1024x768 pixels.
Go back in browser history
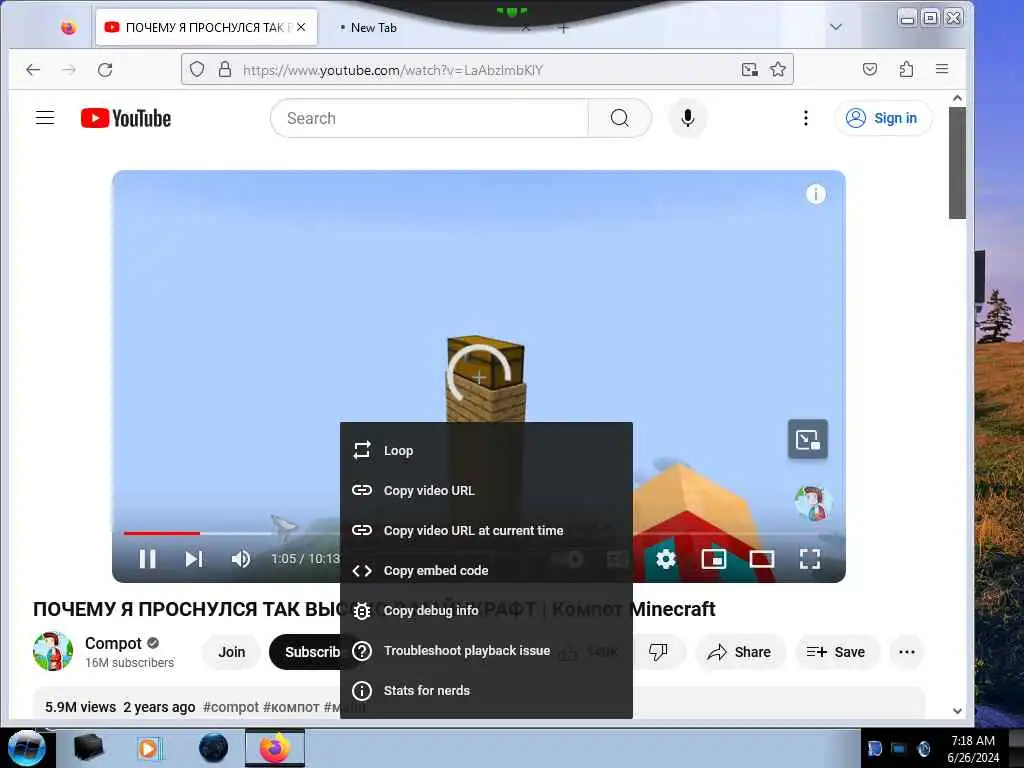click(x=33, y=69)
